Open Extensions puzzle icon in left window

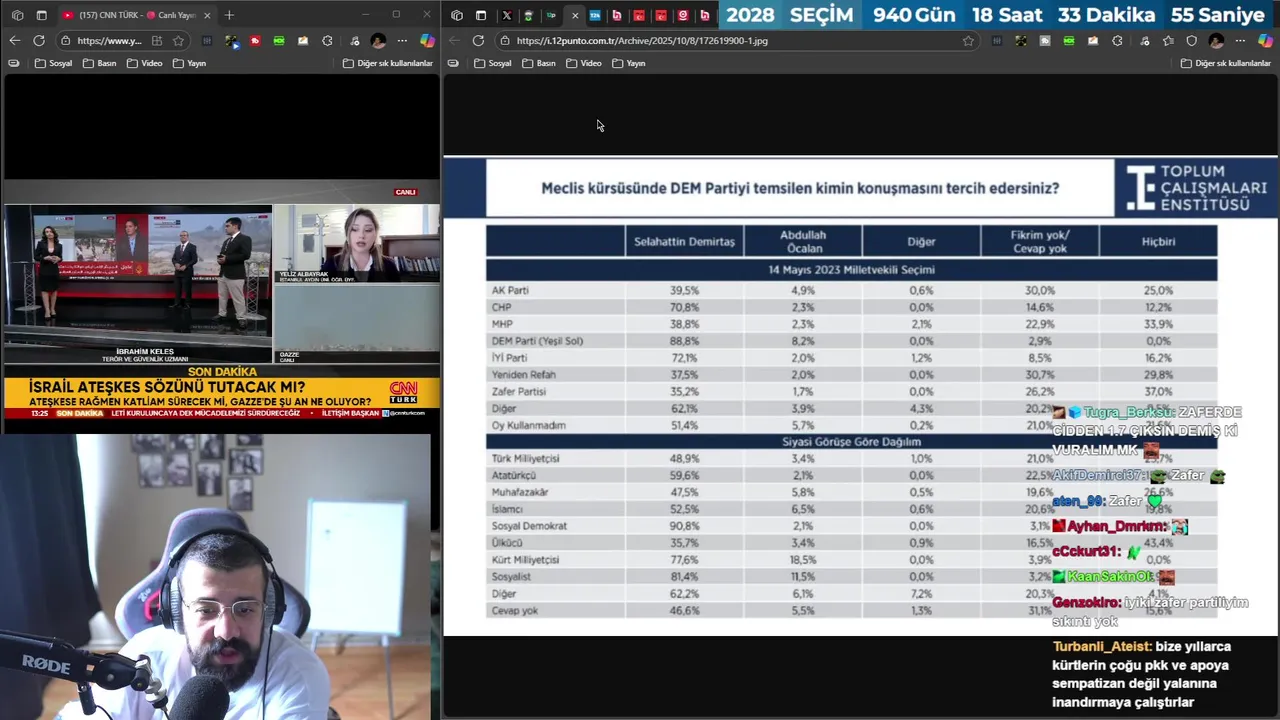coord(327,41)
